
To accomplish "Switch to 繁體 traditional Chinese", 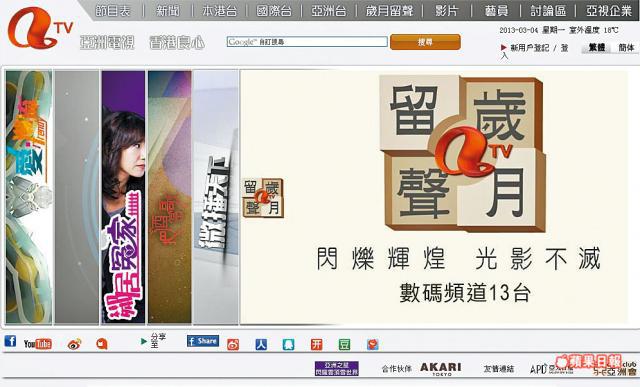I will coord(597,48).
